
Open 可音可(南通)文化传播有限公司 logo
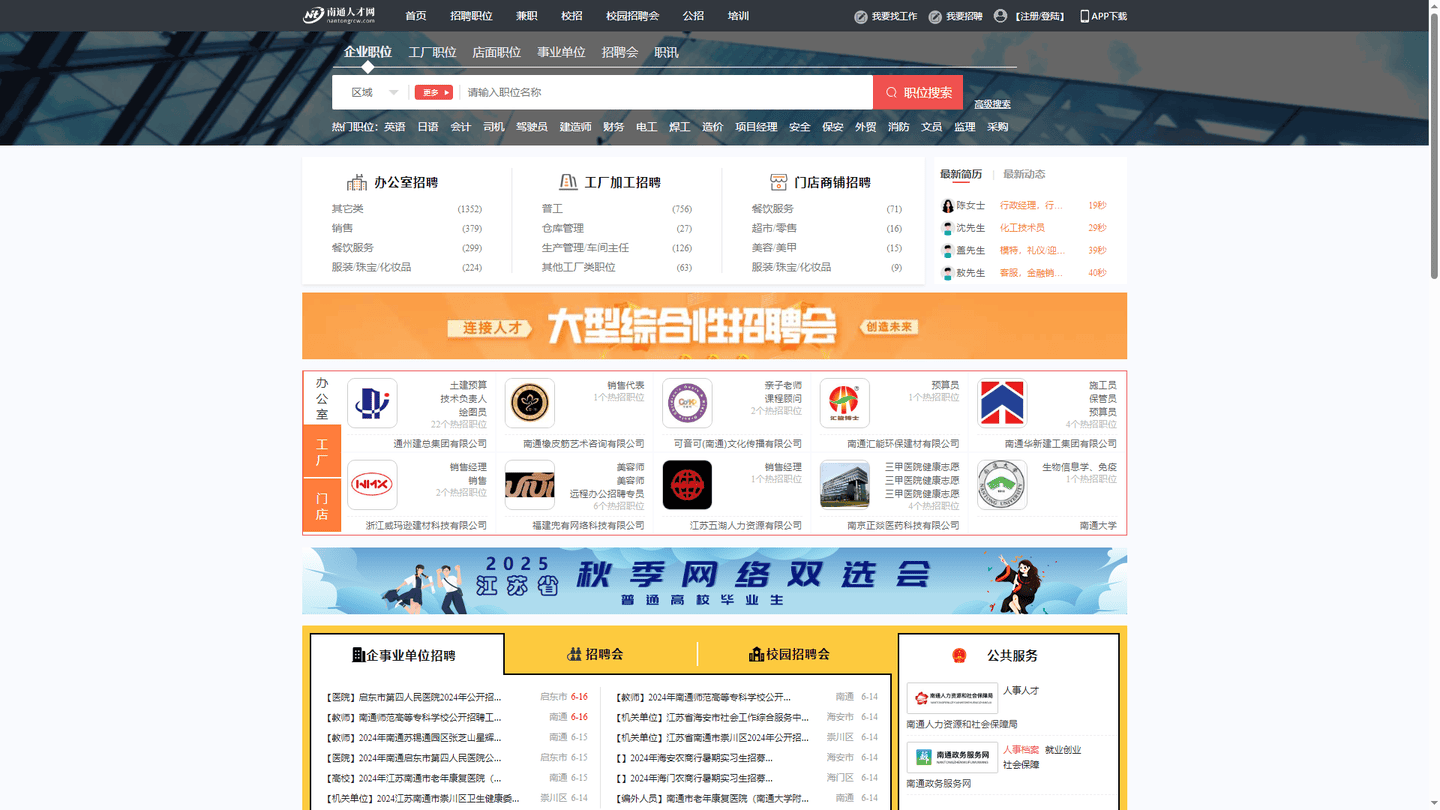[687, 403]
